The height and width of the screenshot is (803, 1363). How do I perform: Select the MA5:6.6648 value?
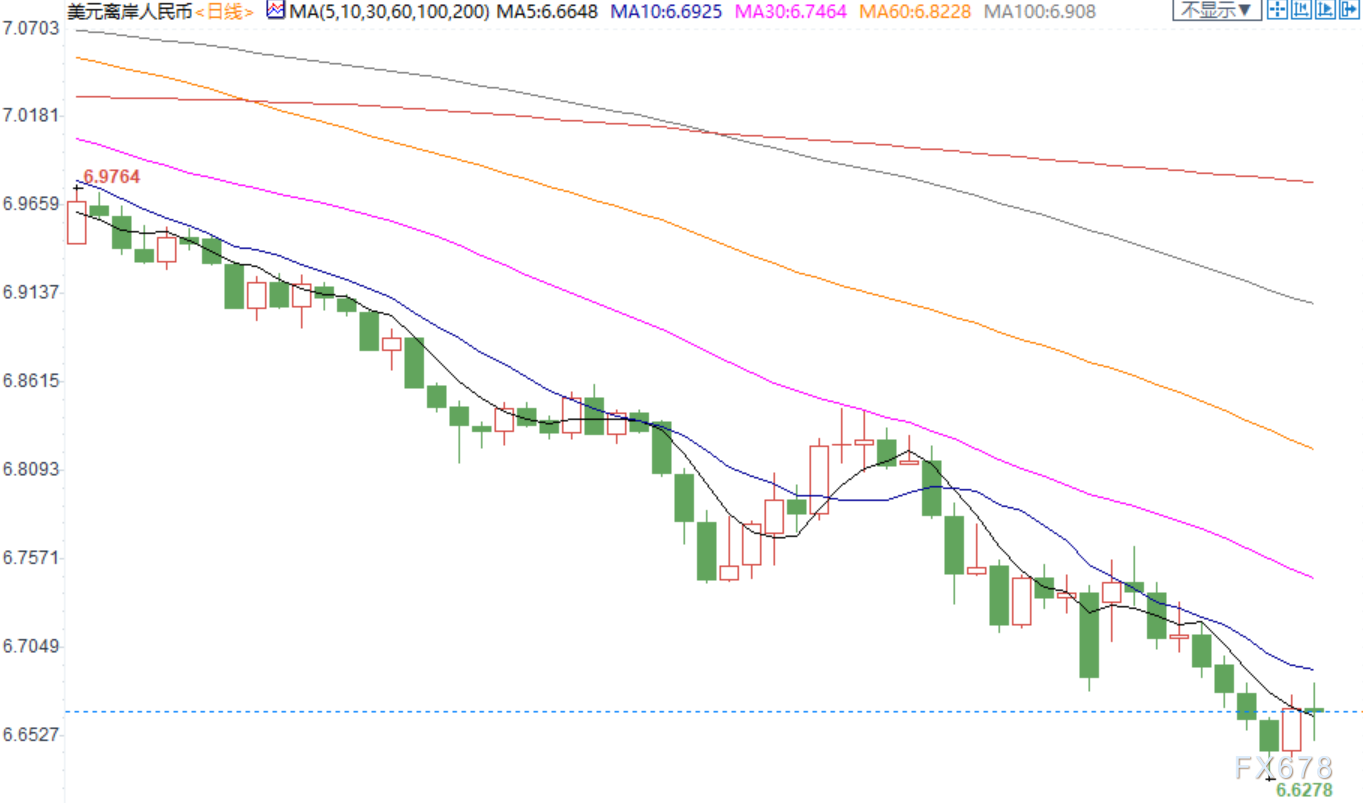tap(548, 12)
